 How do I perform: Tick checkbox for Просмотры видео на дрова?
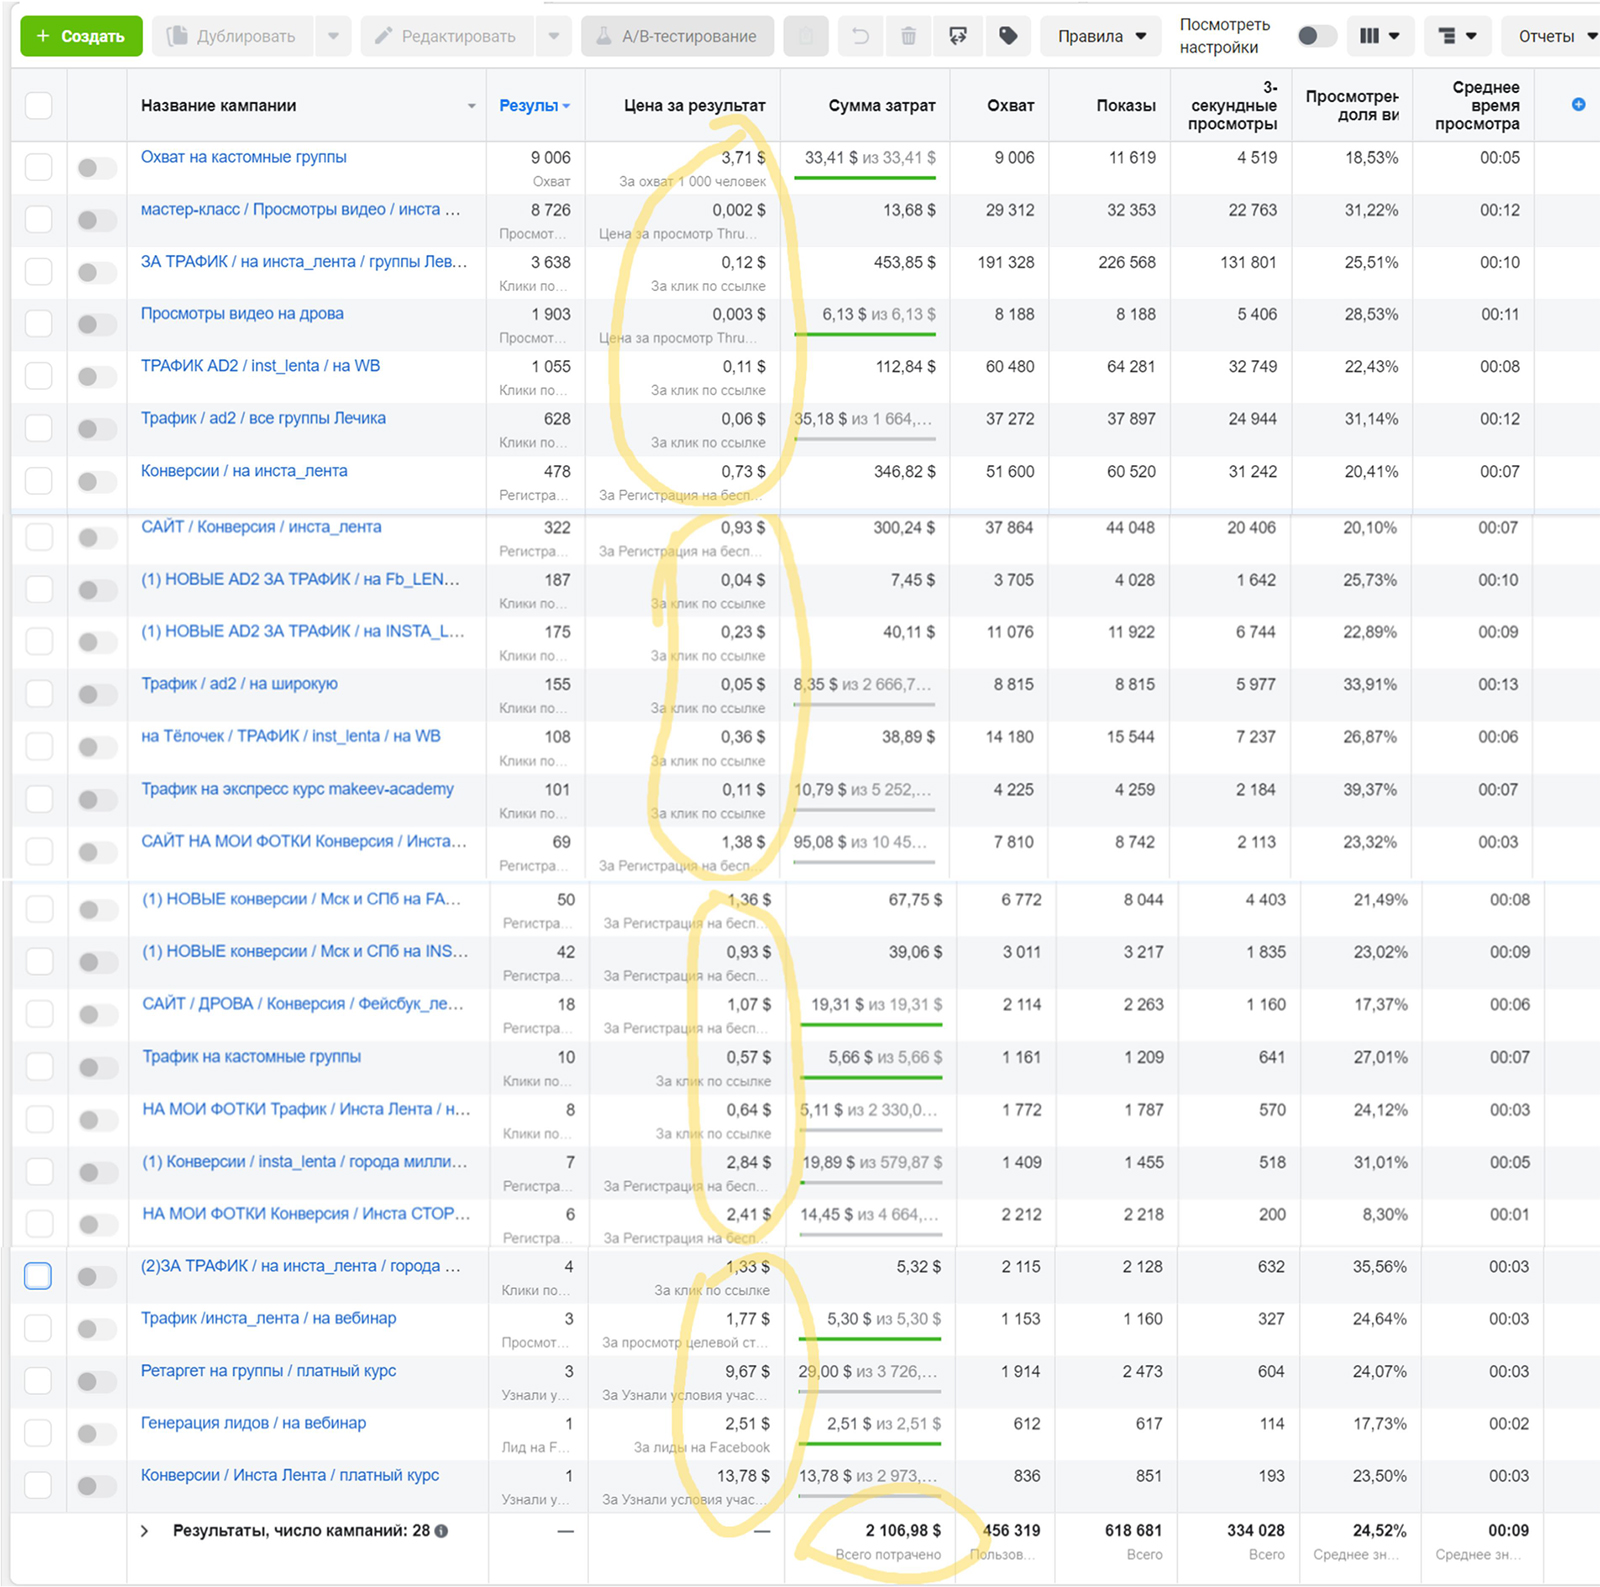tap(38, 324)
